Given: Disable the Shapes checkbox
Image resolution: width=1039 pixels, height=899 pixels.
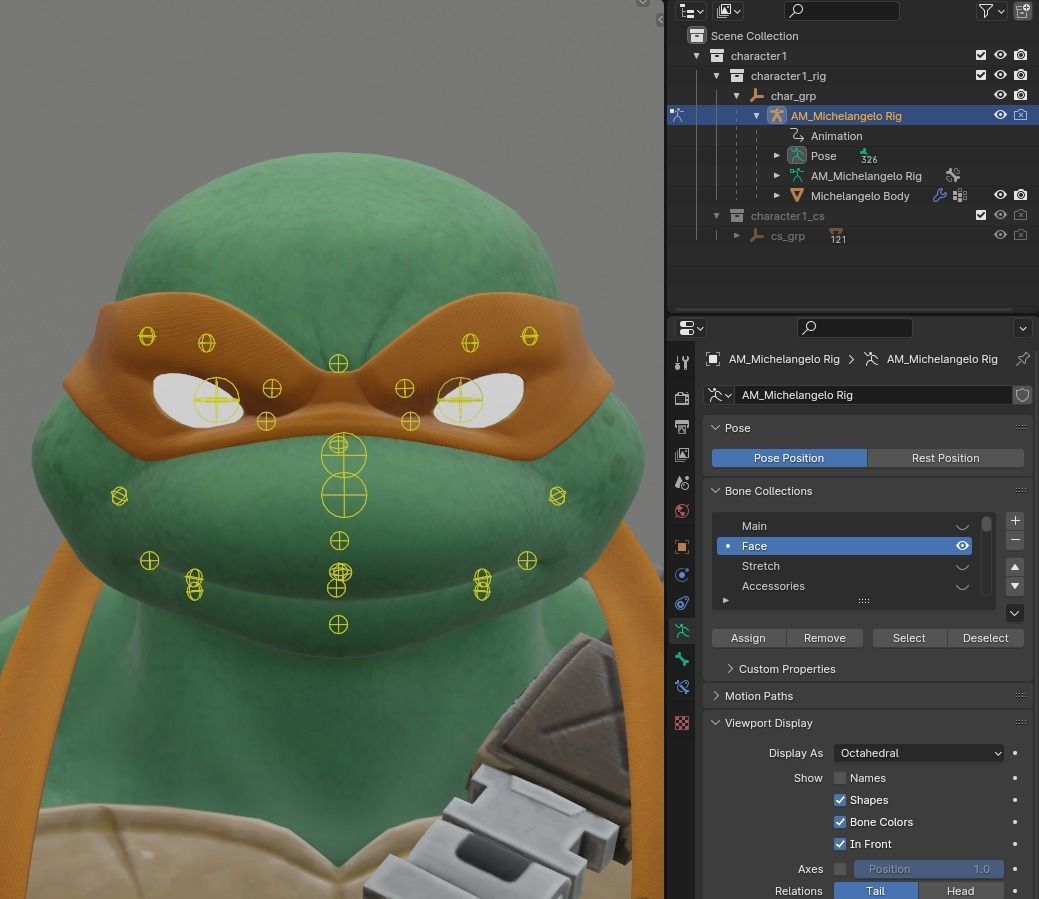Looking at the screenshot, I should tap(840, 800).
